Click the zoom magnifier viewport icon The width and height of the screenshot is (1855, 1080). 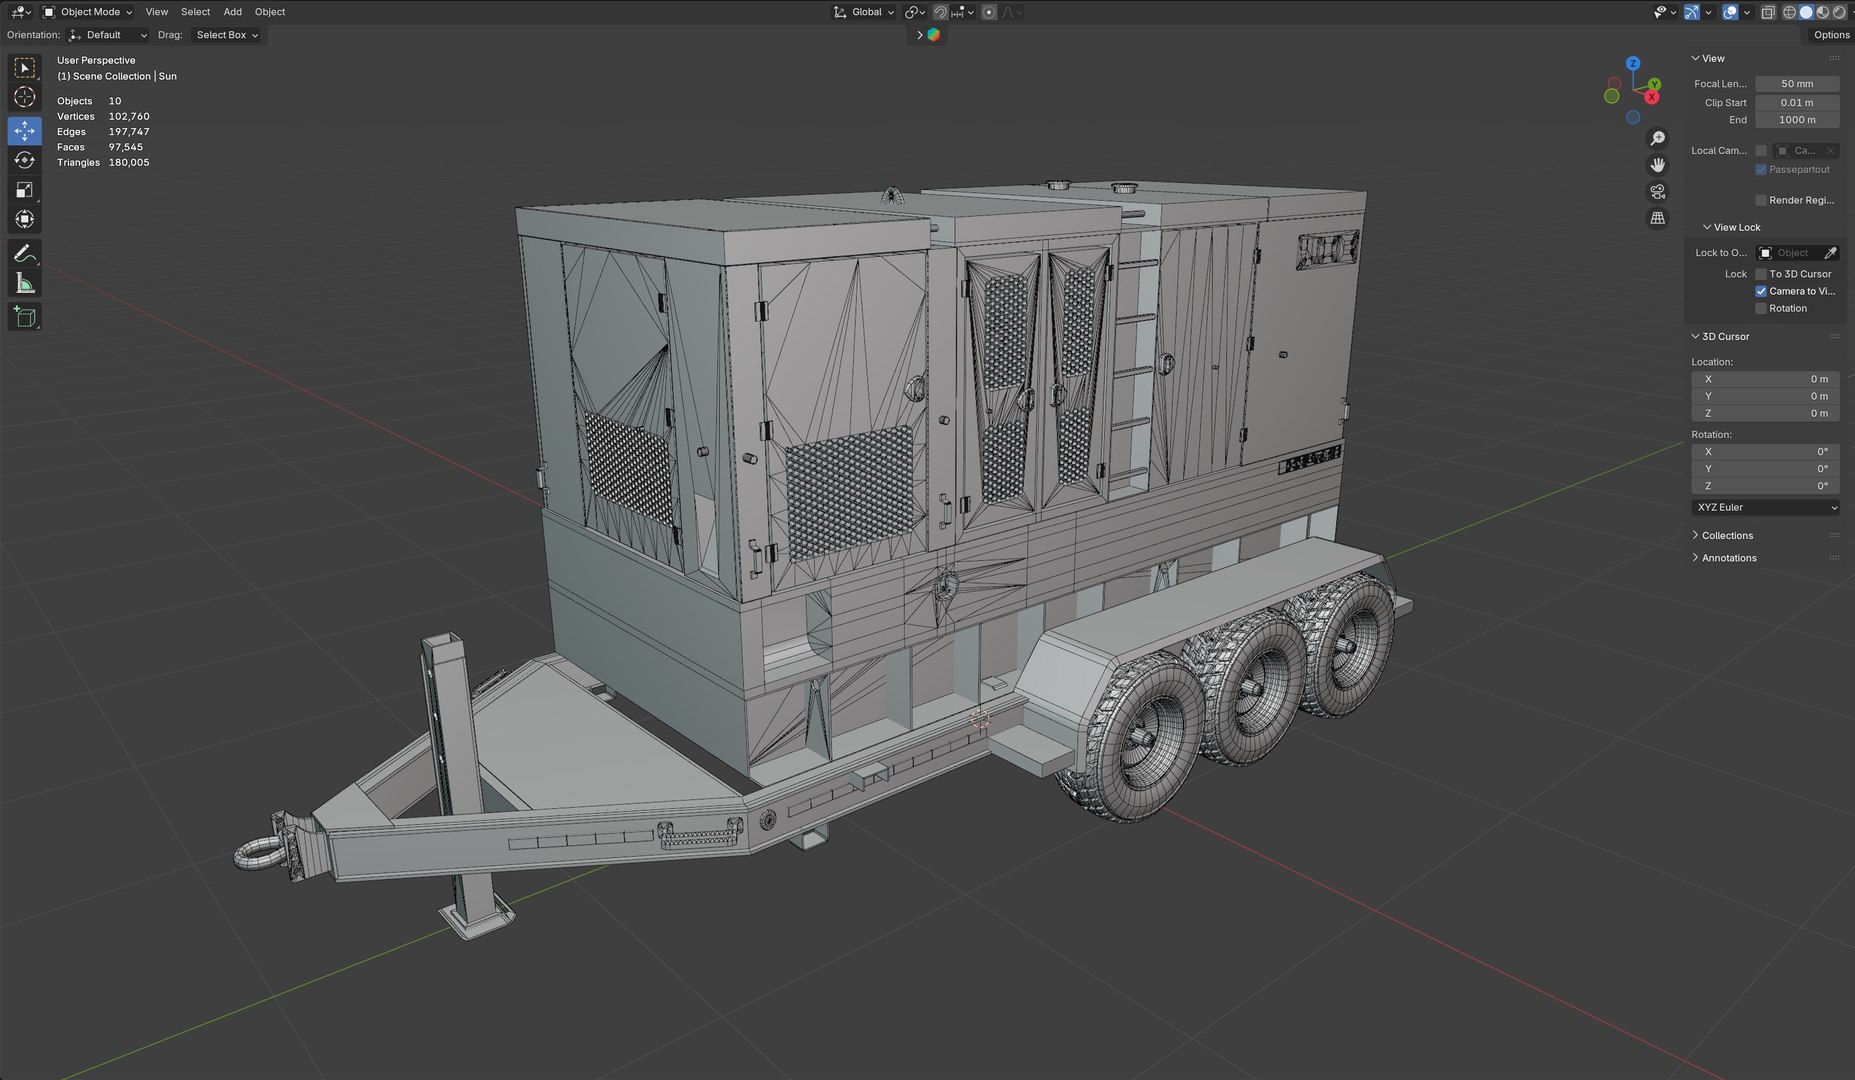pos(1657,139)
